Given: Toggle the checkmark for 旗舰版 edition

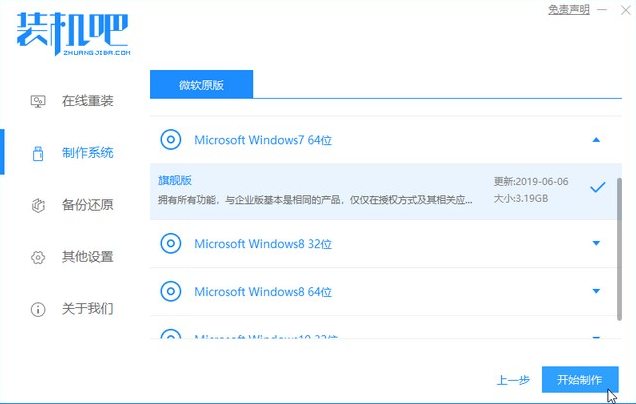Looking at the screenshot, I should tap(597, 187).
